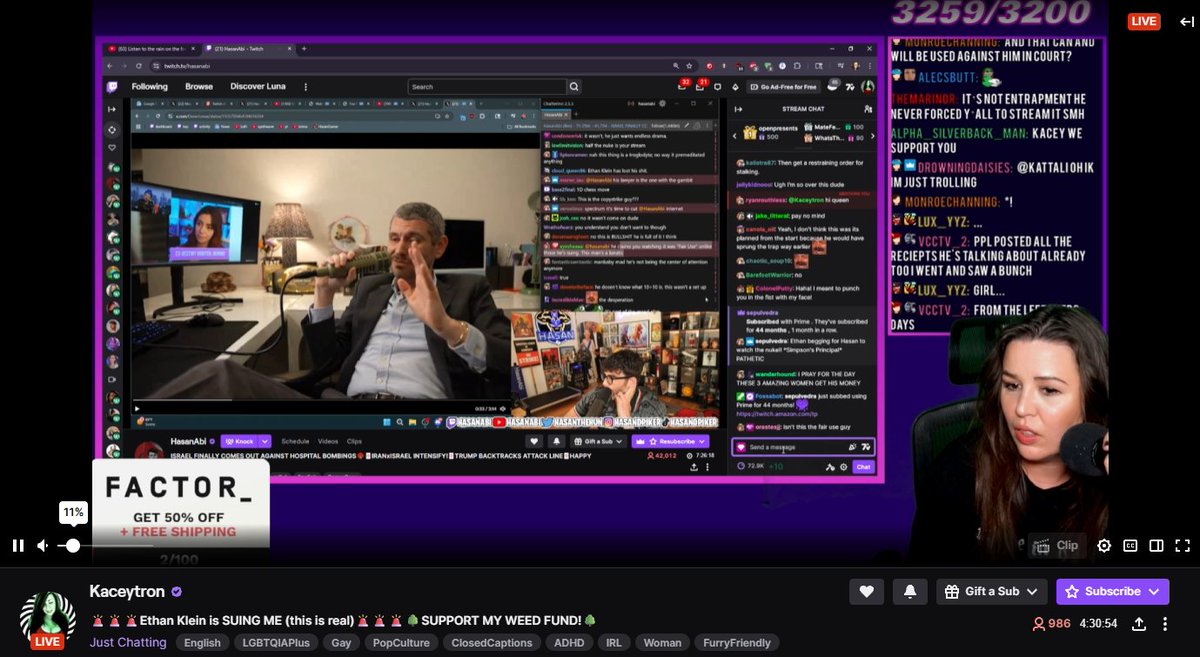Screen dimensions: 1200x657
Task: Click Discover Luna in streamed Twitch page
Action: (258, 87)
